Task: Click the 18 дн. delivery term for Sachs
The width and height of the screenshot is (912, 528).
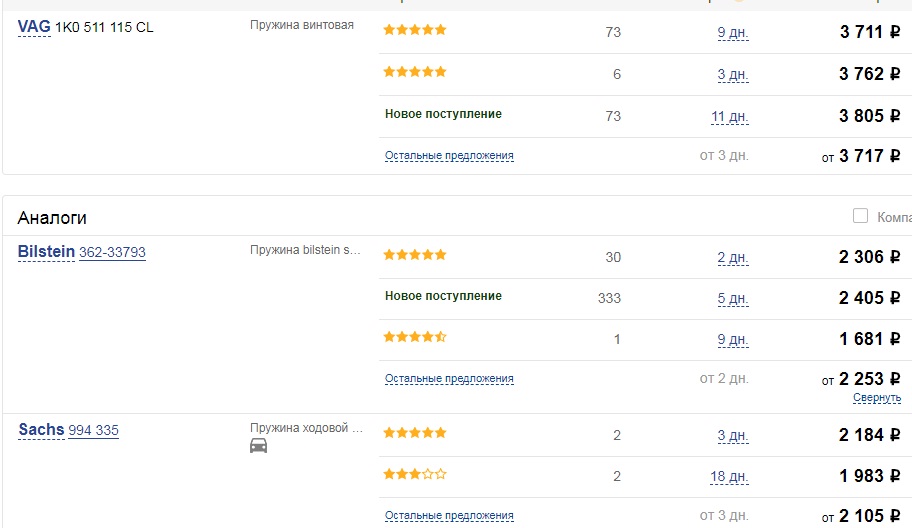Action: (729, 477)
